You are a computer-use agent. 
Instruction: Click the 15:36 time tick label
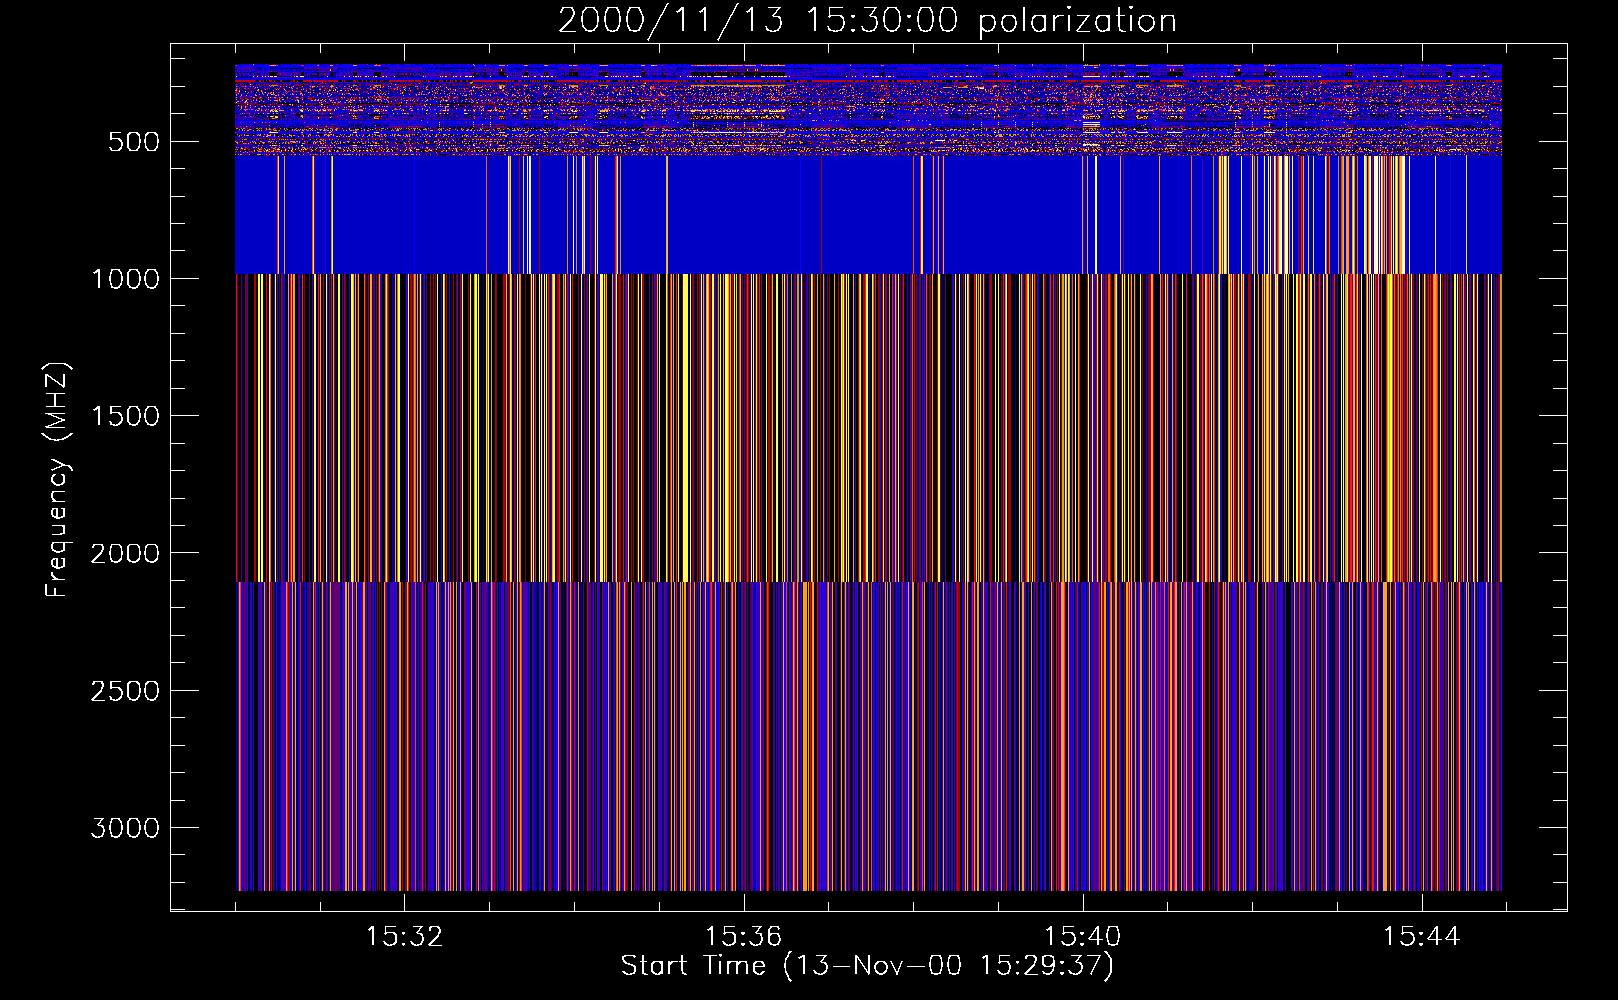[x=743, y=937]
